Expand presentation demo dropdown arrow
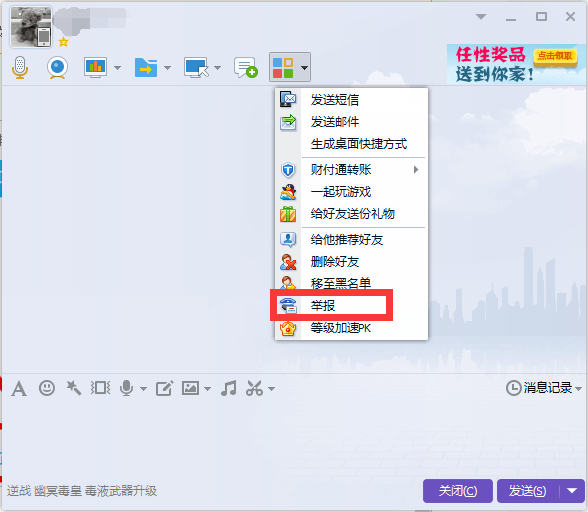Screen dimensions: 588x512 117,68
